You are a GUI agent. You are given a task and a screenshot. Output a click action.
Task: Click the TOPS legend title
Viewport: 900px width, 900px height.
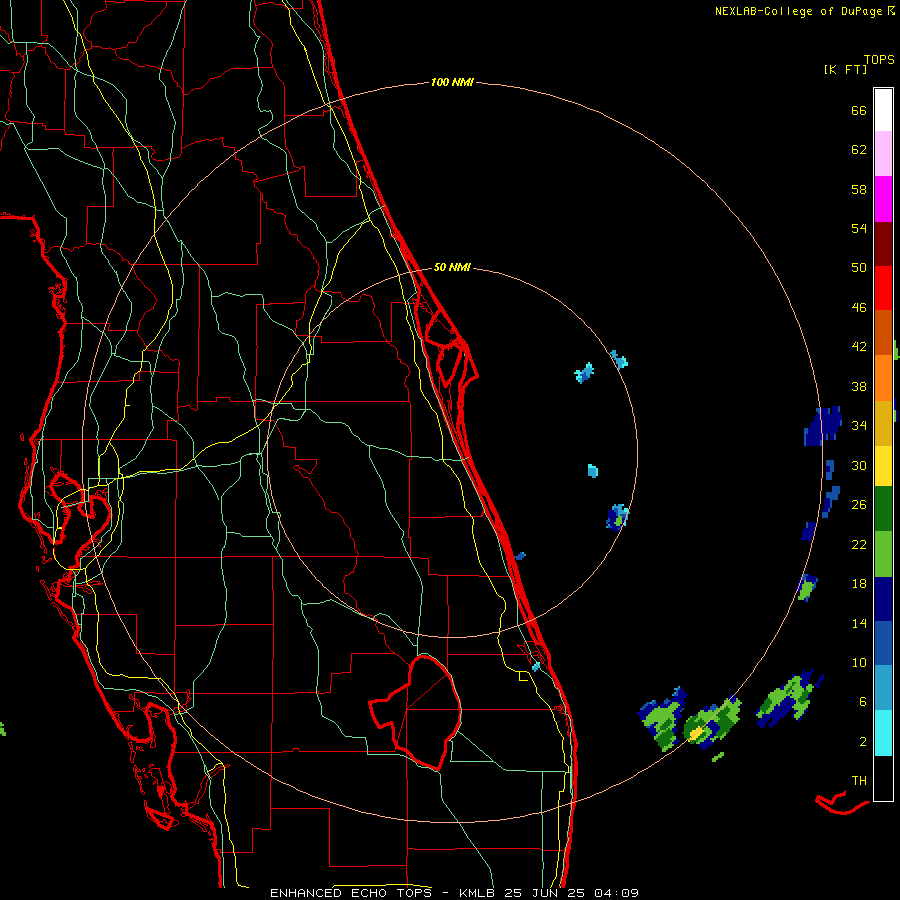click(x=879, y=60)
